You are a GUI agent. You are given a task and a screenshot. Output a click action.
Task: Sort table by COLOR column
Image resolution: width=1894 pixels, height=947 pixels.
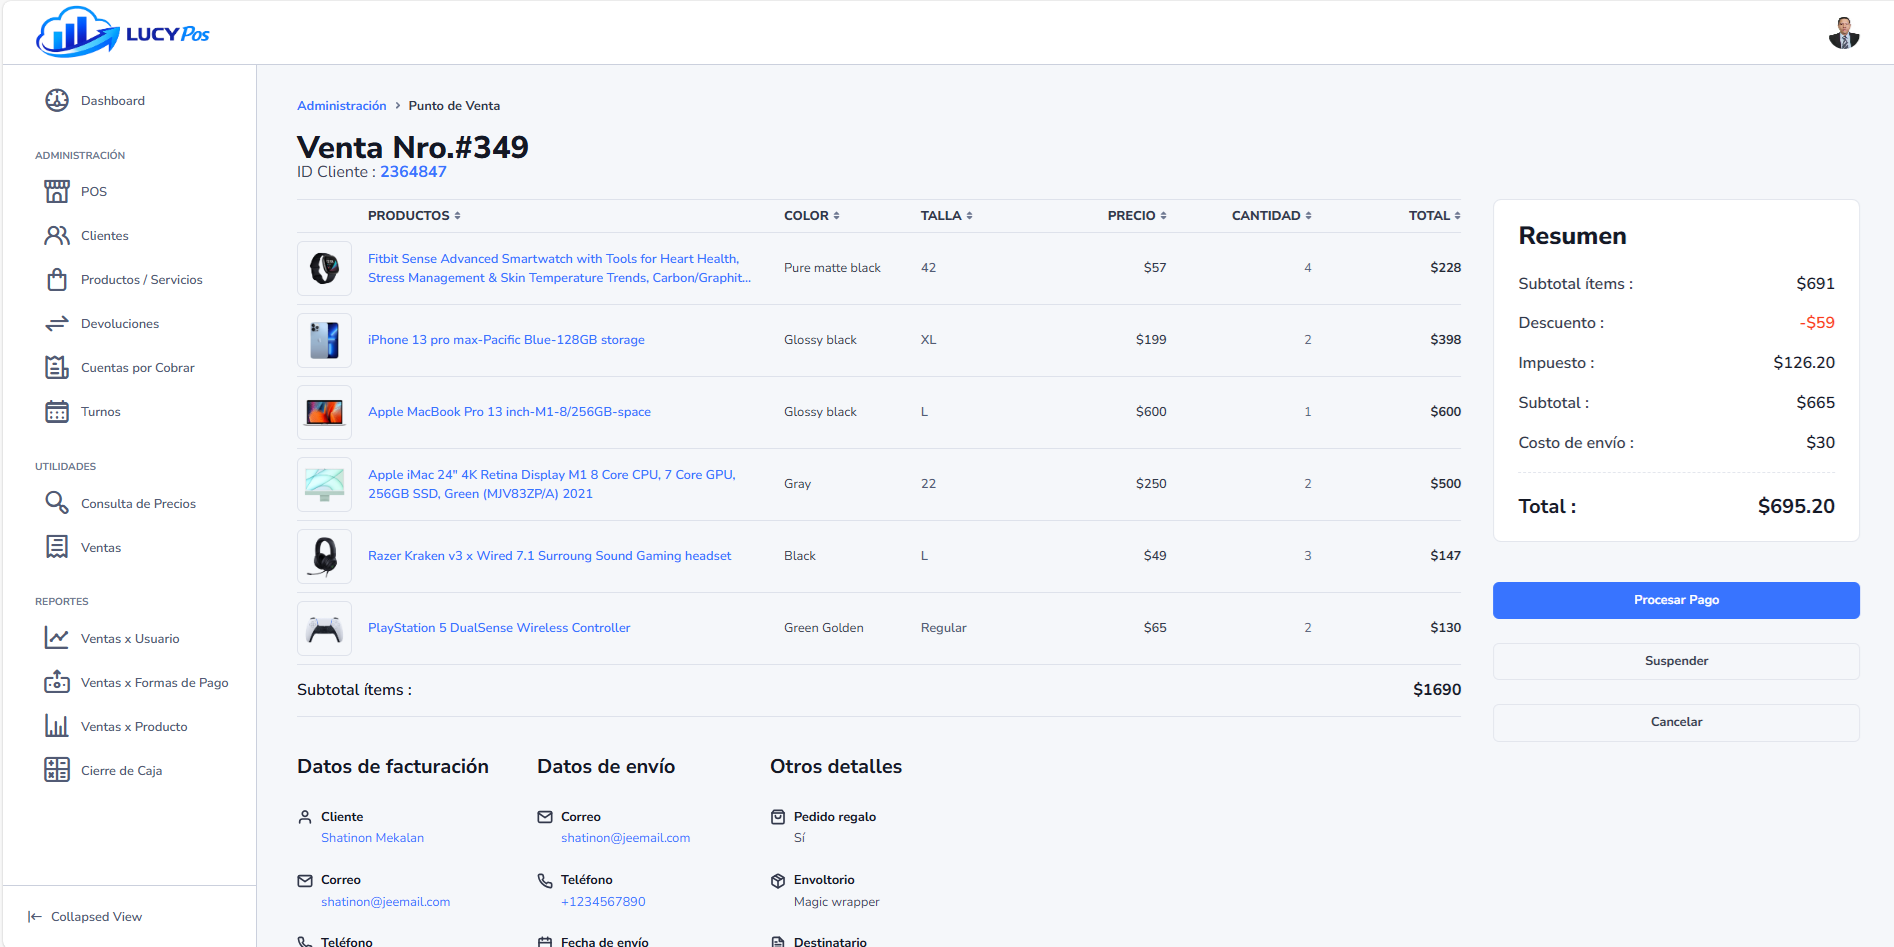(x=811, y=215)
